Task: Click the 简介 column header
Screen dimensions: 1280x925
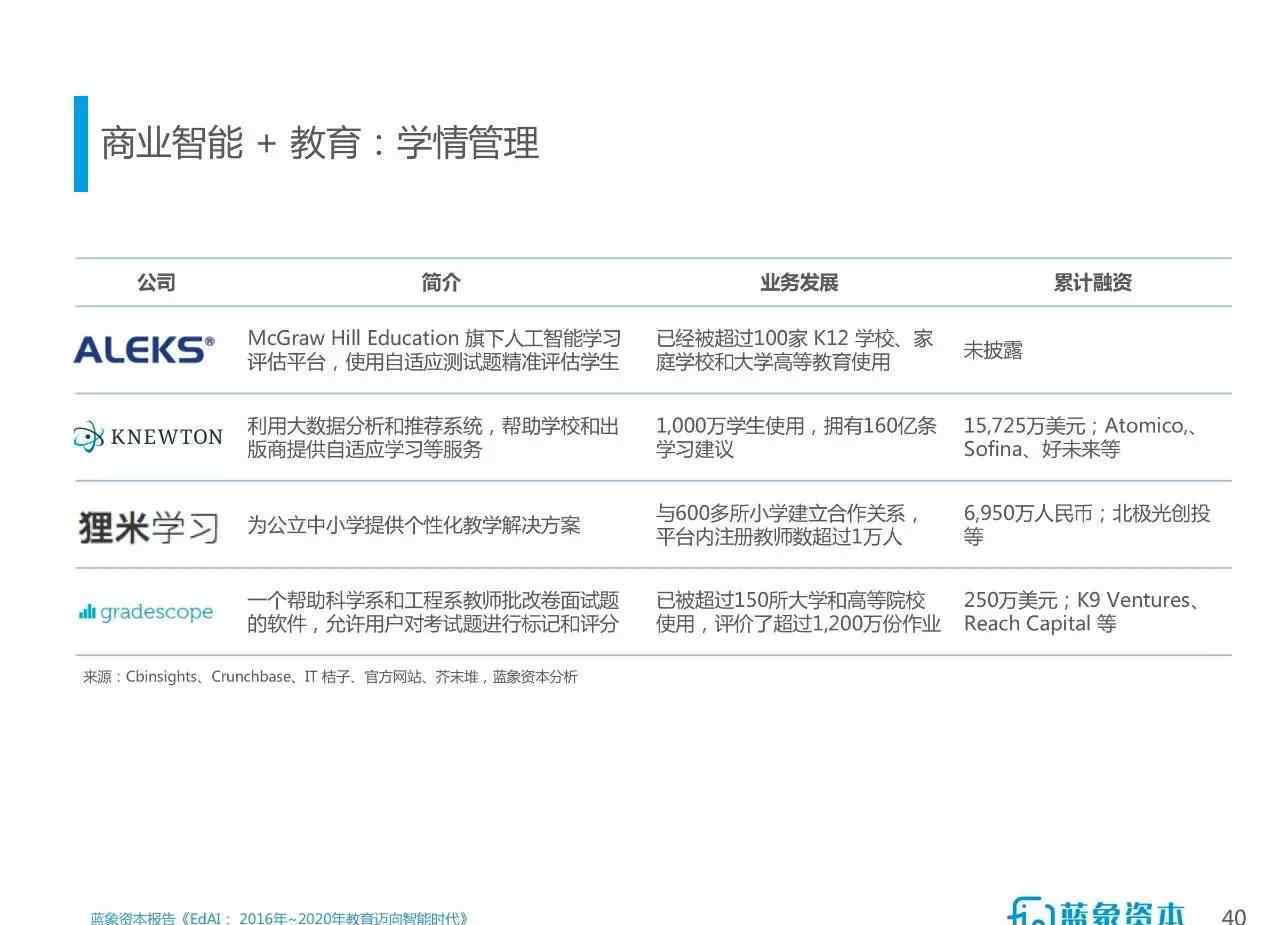Action: click(x=441, y=283)
